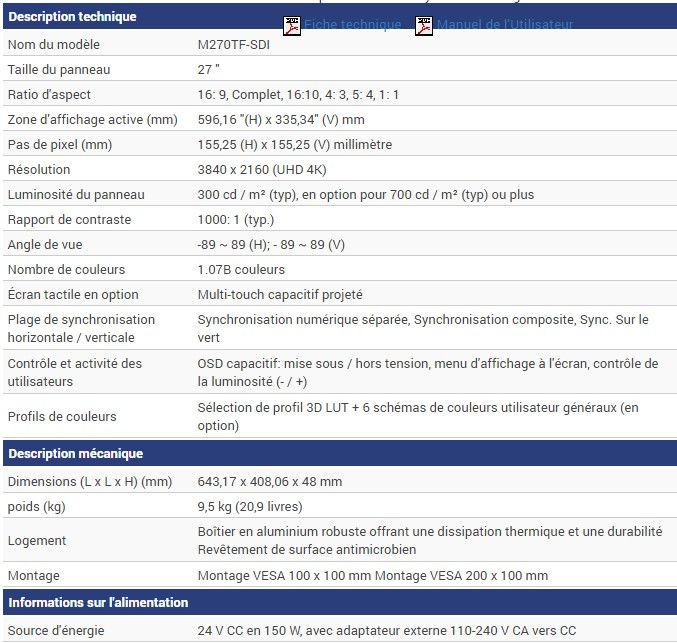The height and width of the screenshot is (643, 677).
Task: Select model name value M270TF-SDI
Action: (x=234, y=44)
